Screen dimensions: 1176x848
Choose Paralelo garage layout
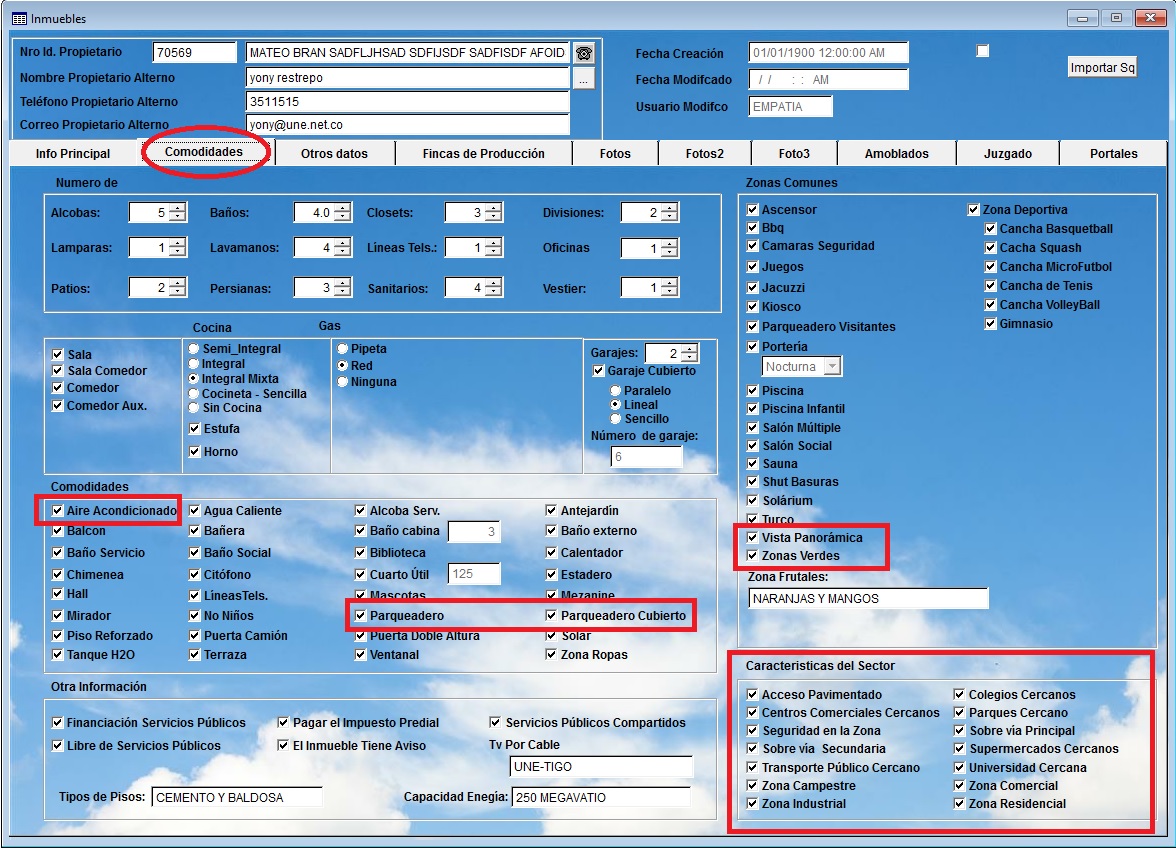click(x=616, y=391)
